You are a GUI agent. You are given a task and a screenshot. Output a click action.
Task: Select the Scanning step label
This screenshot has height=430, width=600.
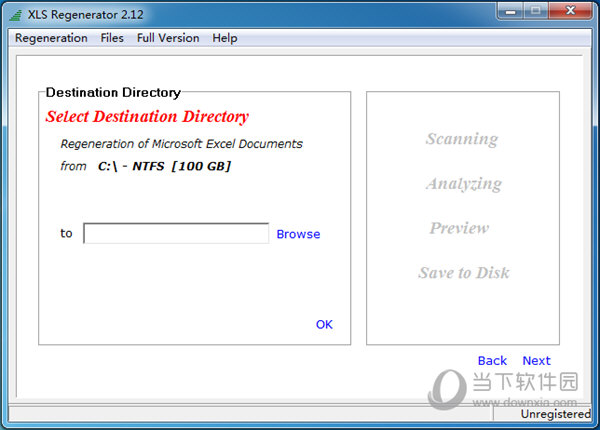(x=461, y=139)
